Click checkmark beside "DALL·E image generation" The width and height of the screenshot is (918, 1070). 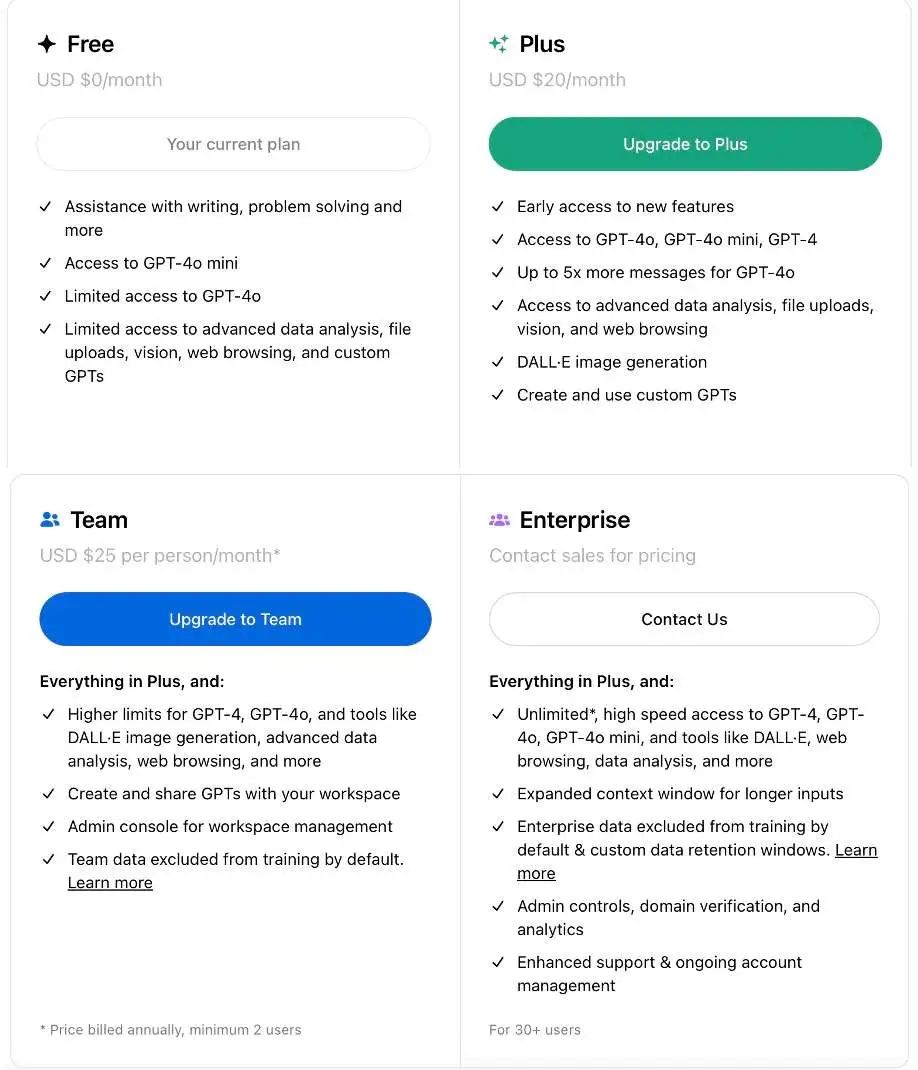point(497,362)
